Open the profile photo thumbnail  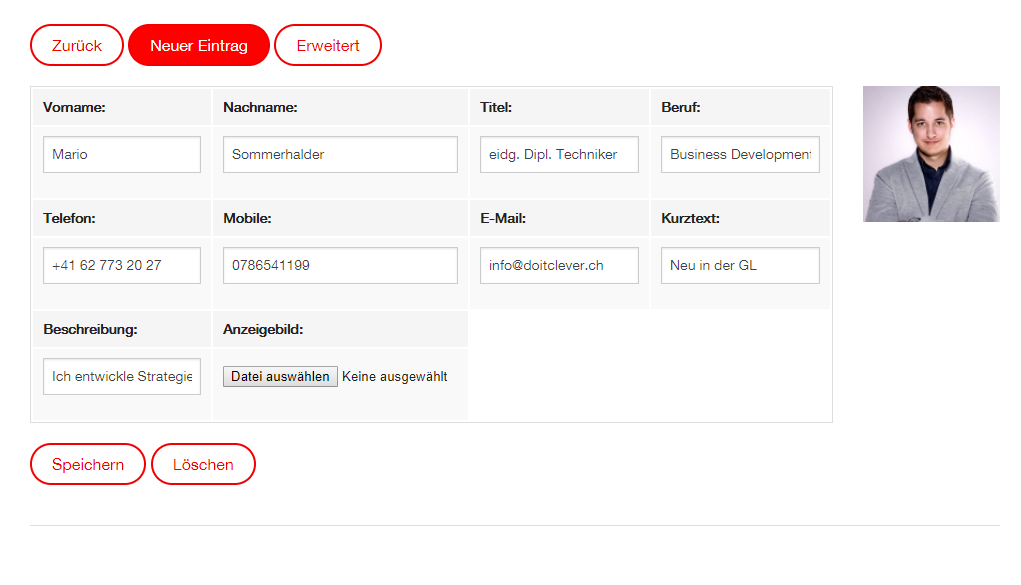[931, 154]
